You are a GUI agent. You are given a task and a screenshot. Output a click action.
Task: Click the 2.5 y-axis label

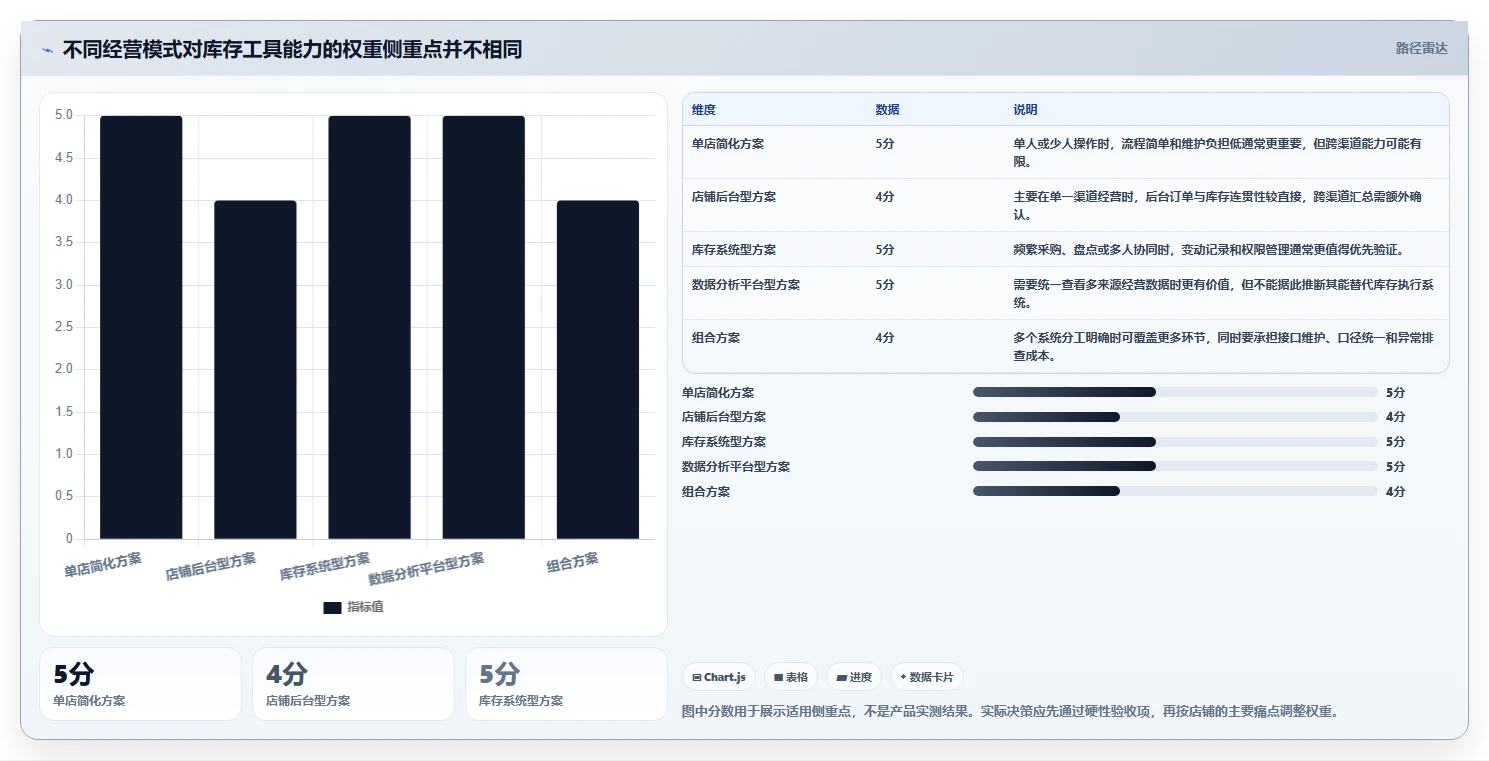[x=64, y=327]
